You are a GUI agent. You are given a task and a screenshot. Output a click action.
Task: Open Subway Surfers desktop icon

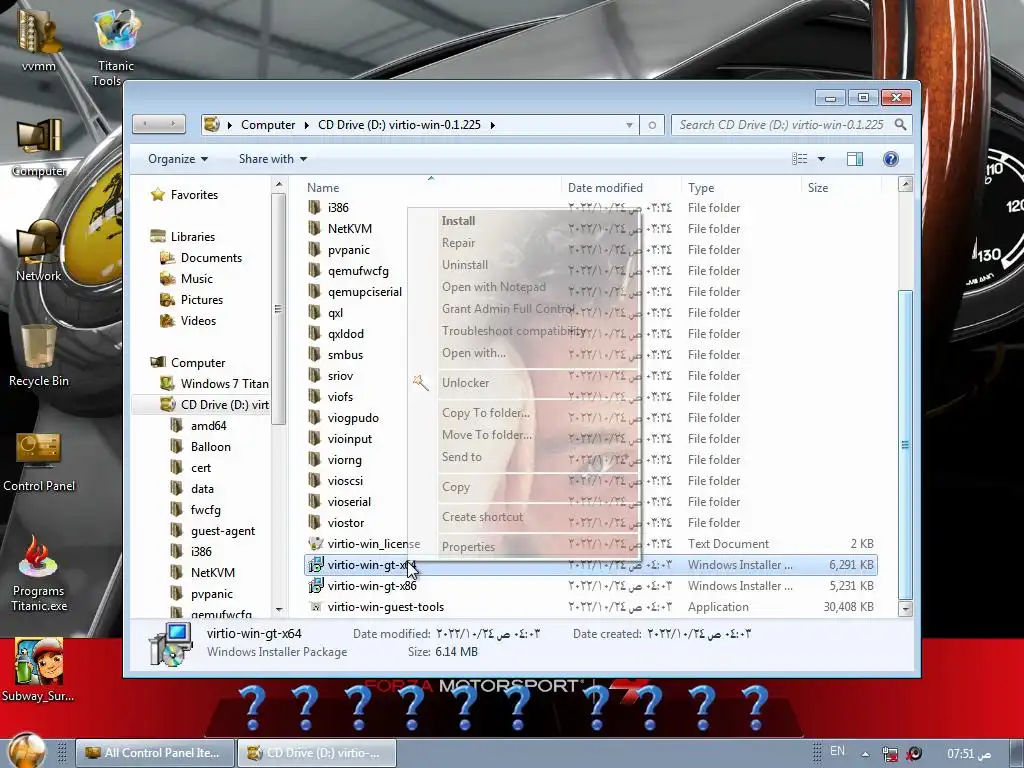tap(39, 669)
